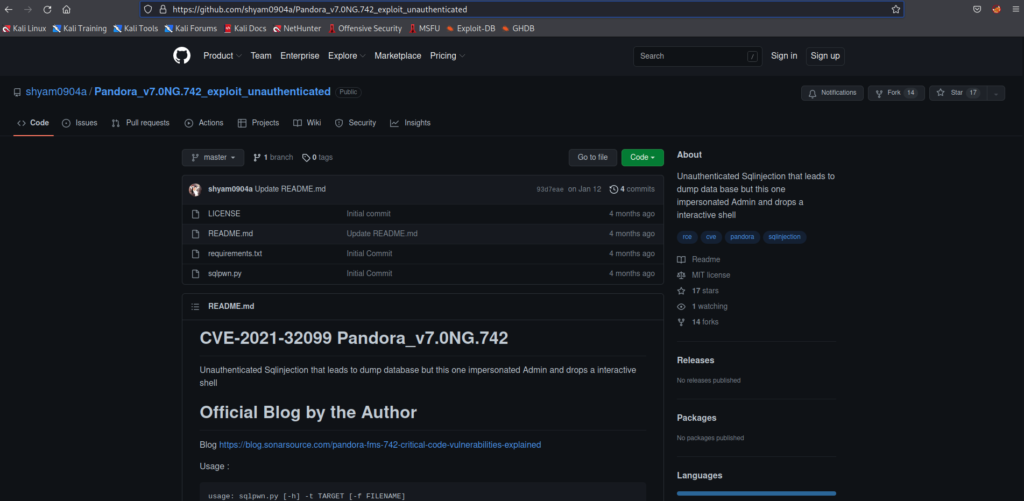Viewport: 1024px width, 501px height.
Task: Open the shyam0904a owner link
Action: 56,92
